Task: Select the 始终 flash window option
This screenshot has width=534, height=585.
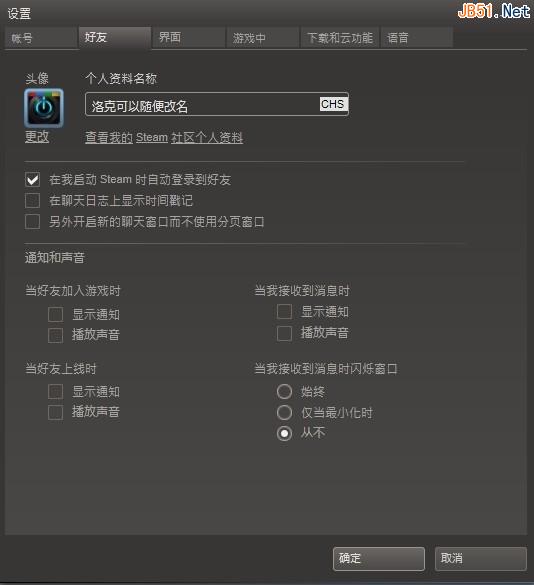Action: click(284, 391)
